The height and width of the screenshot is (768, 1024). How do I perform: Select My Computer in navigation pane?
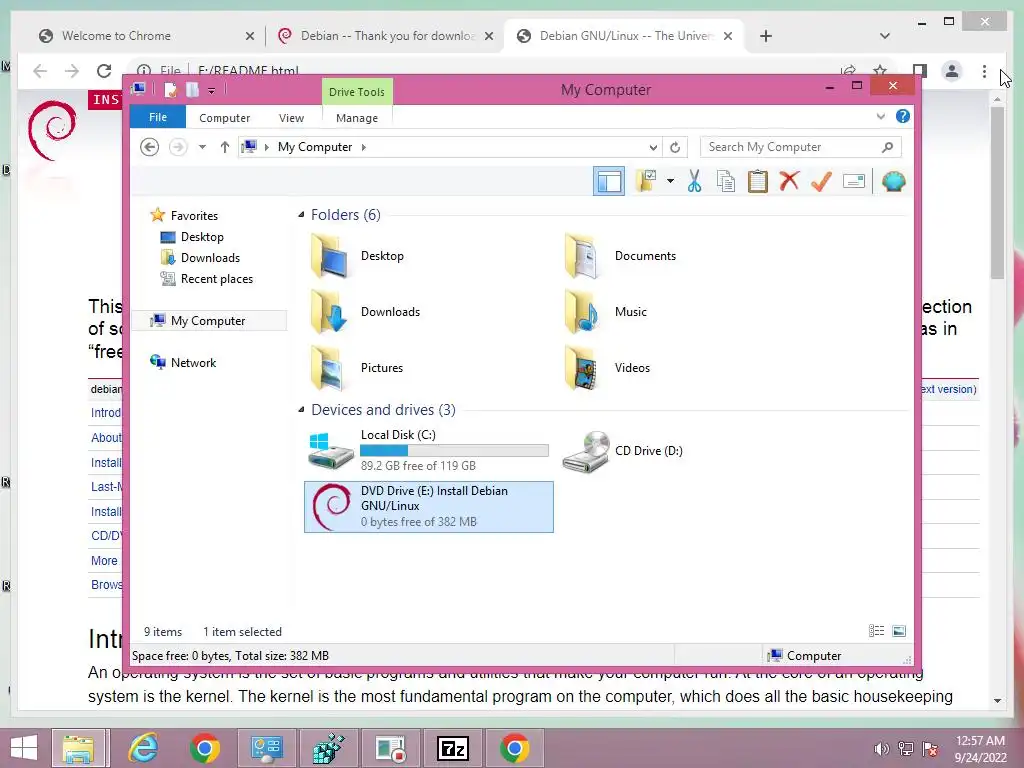[x=209, y=321]
